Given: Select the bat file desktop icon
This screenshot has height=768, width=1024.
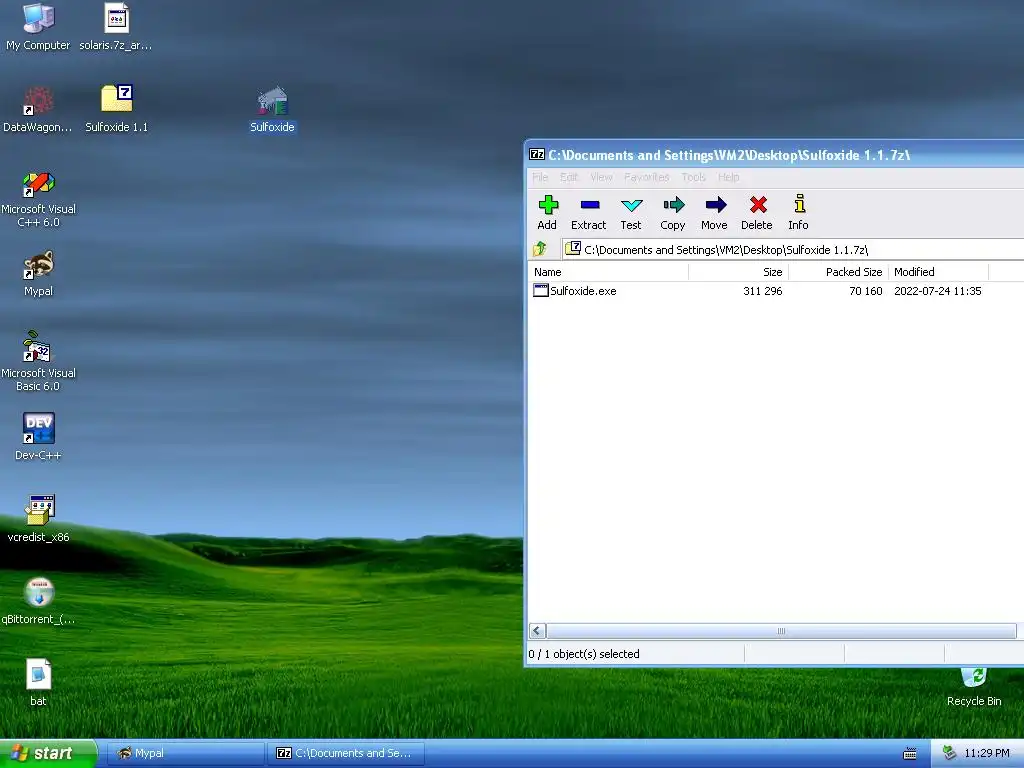Looking at the screenshot, I should pyautogui.click(x=38, y=674).
